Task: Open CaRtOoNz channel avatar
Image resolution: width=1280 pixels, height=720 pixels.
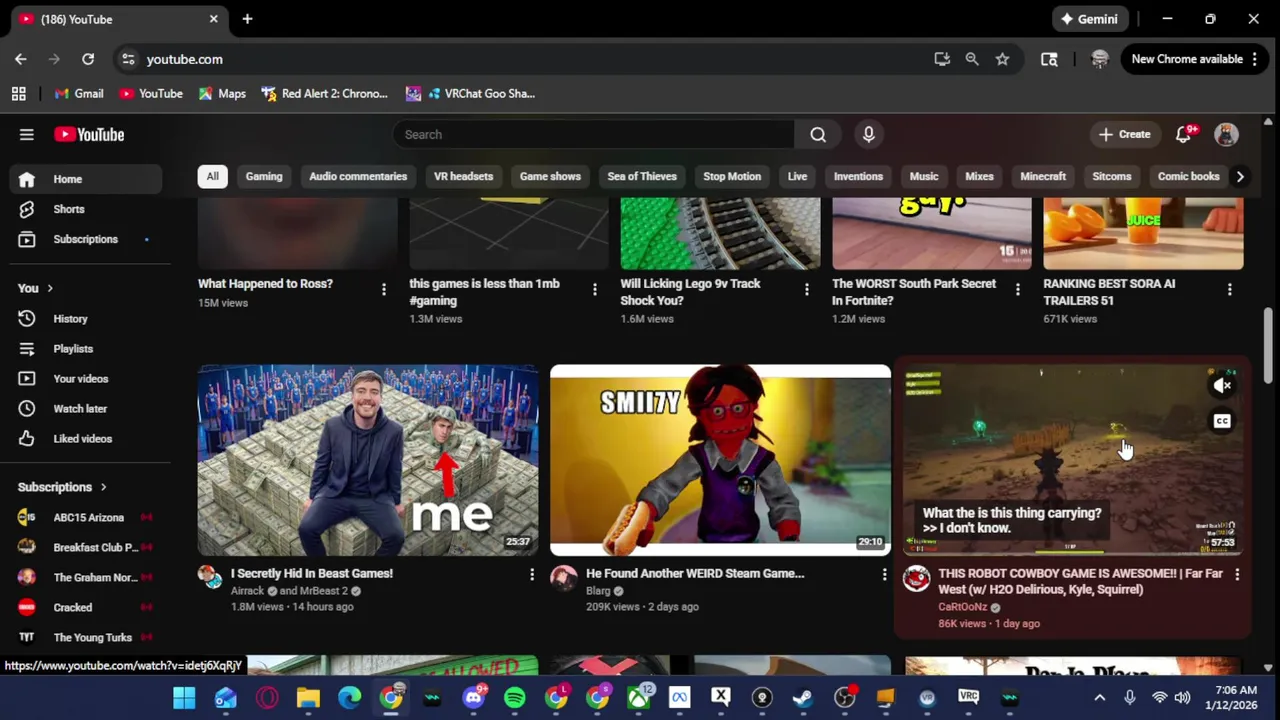Action: click(916, 578)
